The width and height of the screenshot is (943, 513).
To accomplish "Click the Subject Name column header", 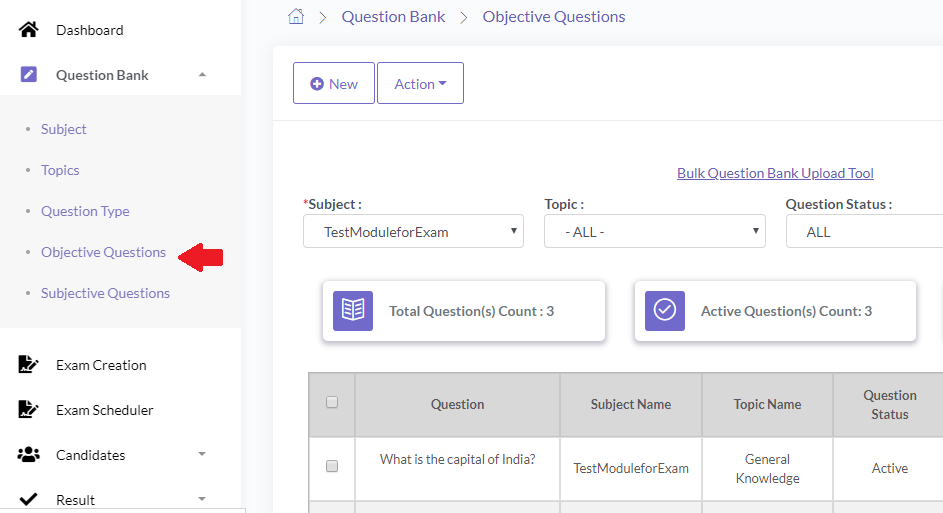I will (x=631, y=405).
